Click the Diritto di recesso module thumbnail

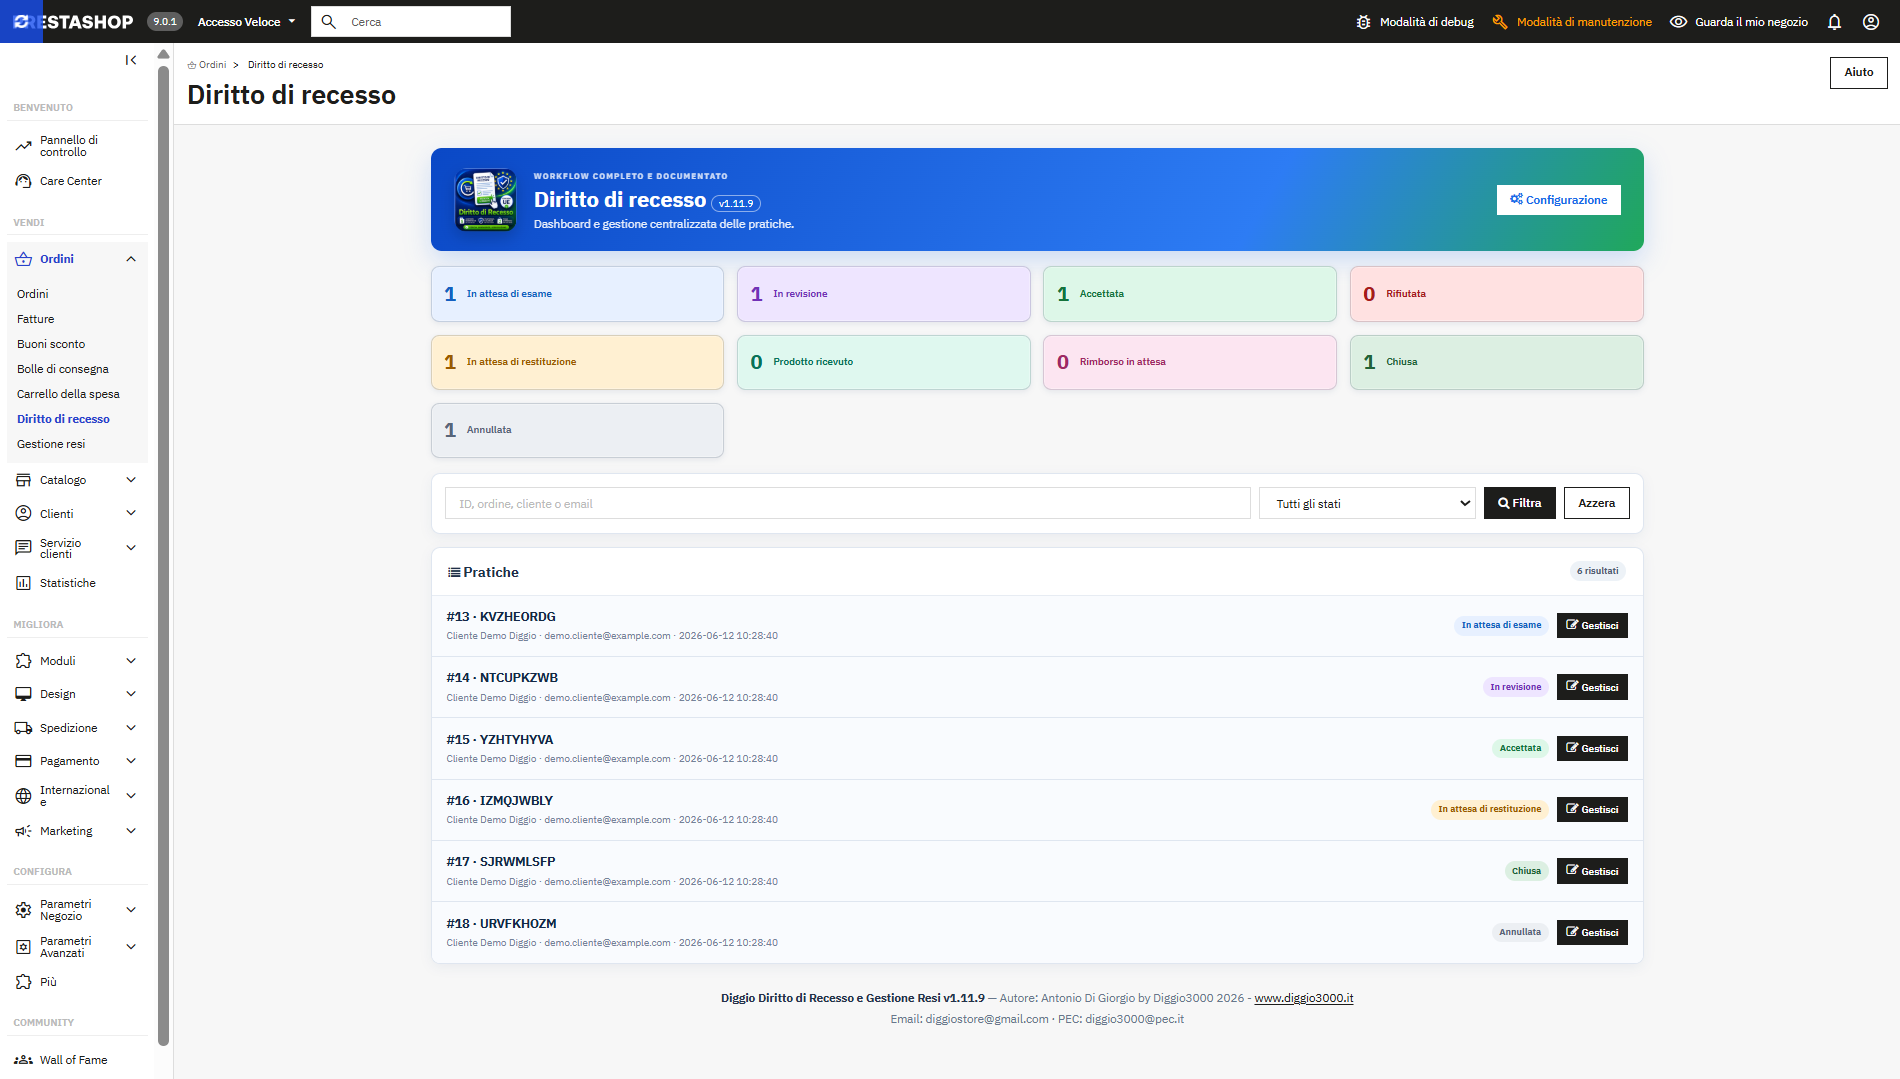(x=486, y=200)
